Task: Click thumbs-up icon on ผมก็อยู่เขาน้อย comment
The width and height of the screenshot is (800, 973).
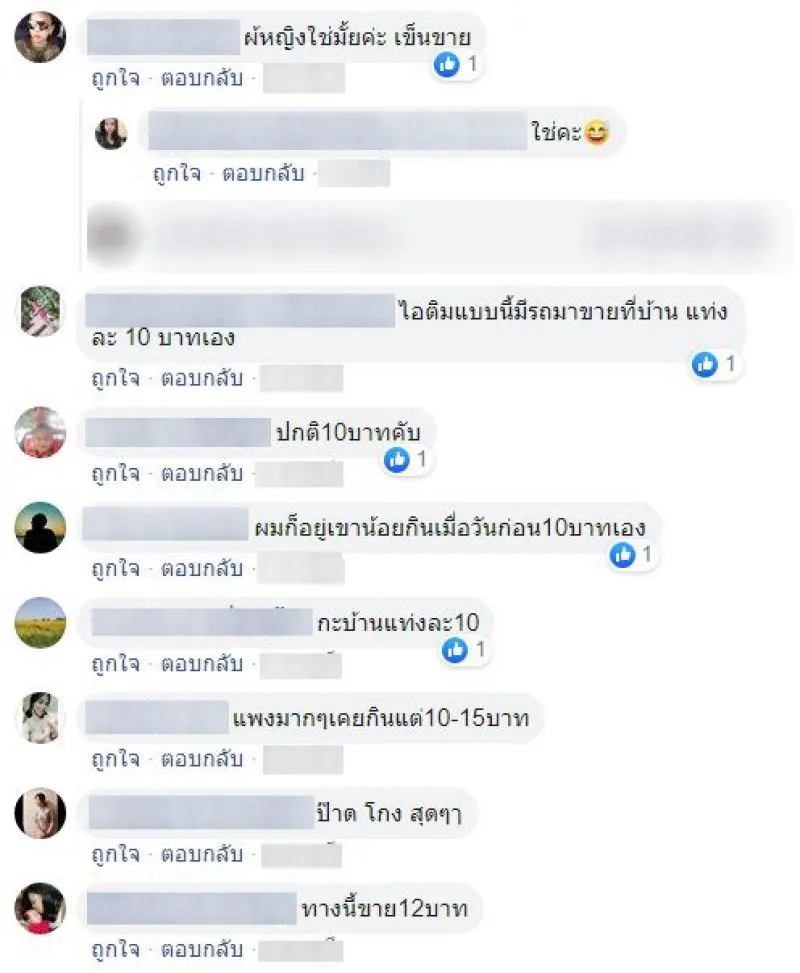Action: click(622, 554)
